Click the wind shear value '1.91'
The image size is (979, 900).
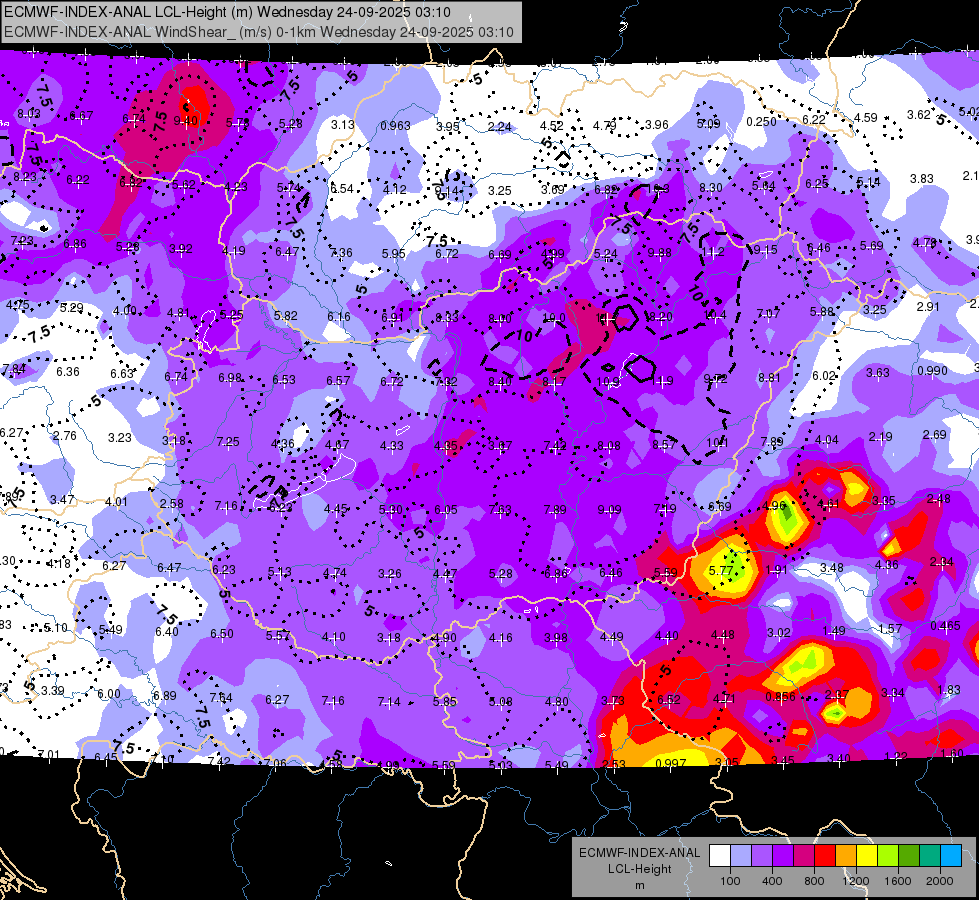pyautogui.click(x=776, y=570)
